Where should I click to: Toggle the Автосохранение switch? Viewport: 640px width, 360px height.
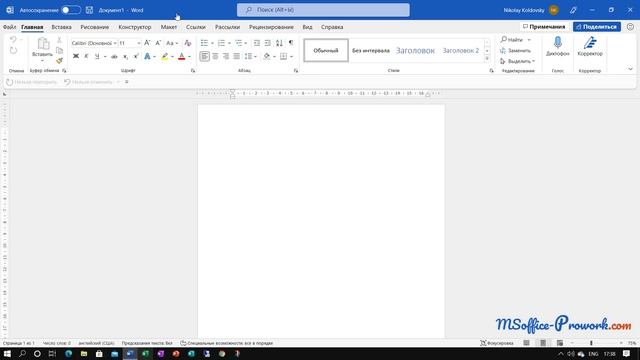point(71,10)
